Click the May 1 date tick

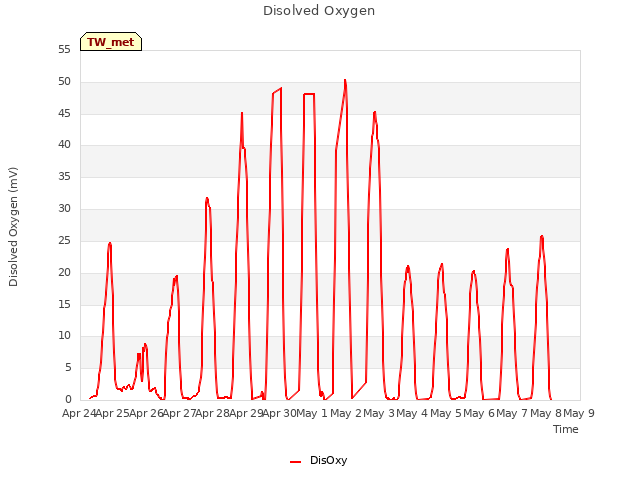312,413
